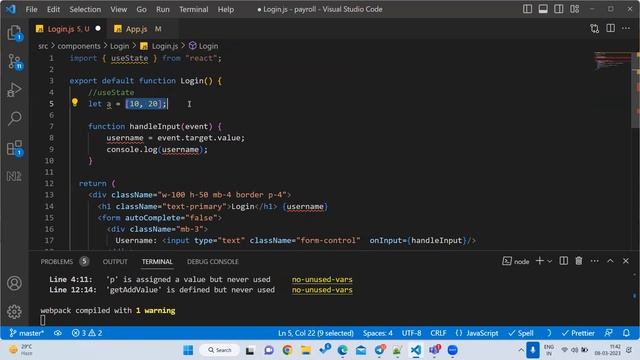This screenshot has height=360, width=640.
Task: Split the editor to the right
Action: pos(611,28)
